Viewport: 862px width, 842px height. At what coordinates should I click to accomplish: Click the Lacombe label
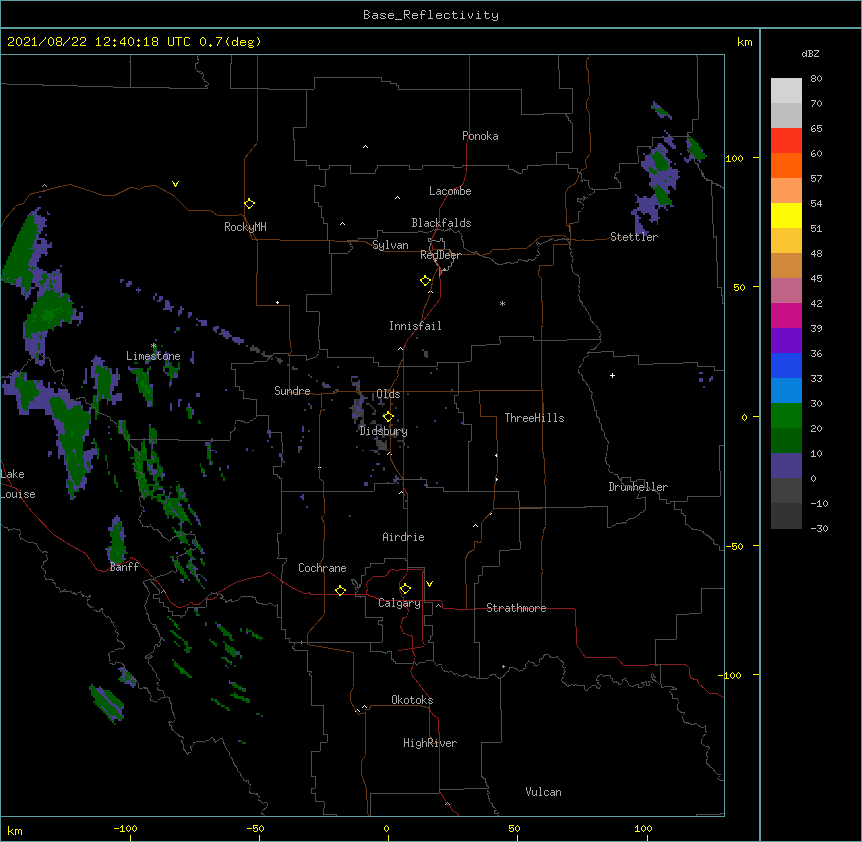(x=450, y=191)
